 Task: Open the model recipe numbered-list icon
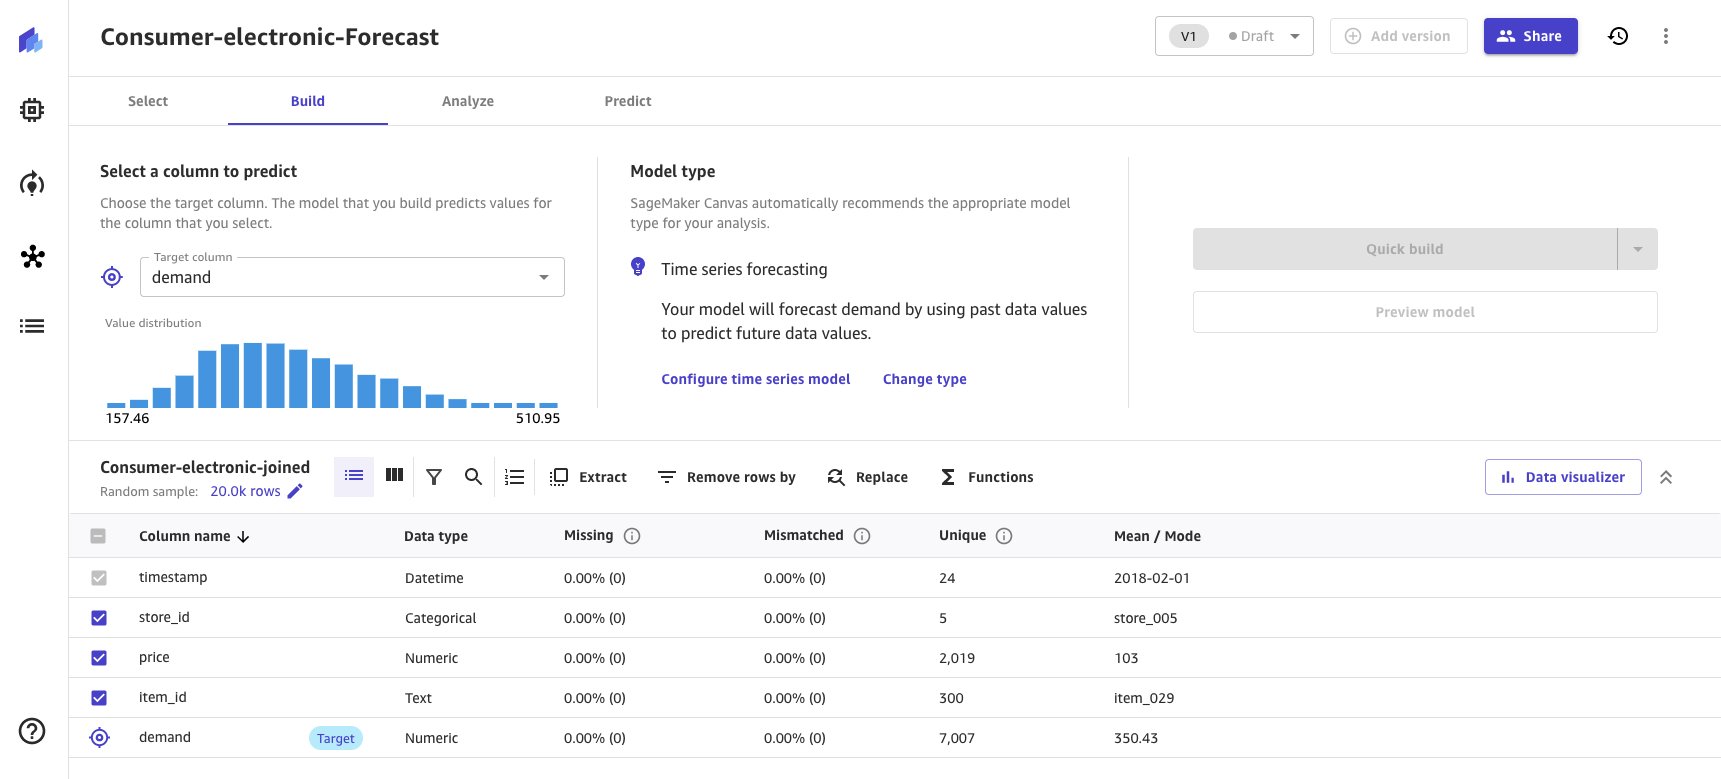(515, 477)
